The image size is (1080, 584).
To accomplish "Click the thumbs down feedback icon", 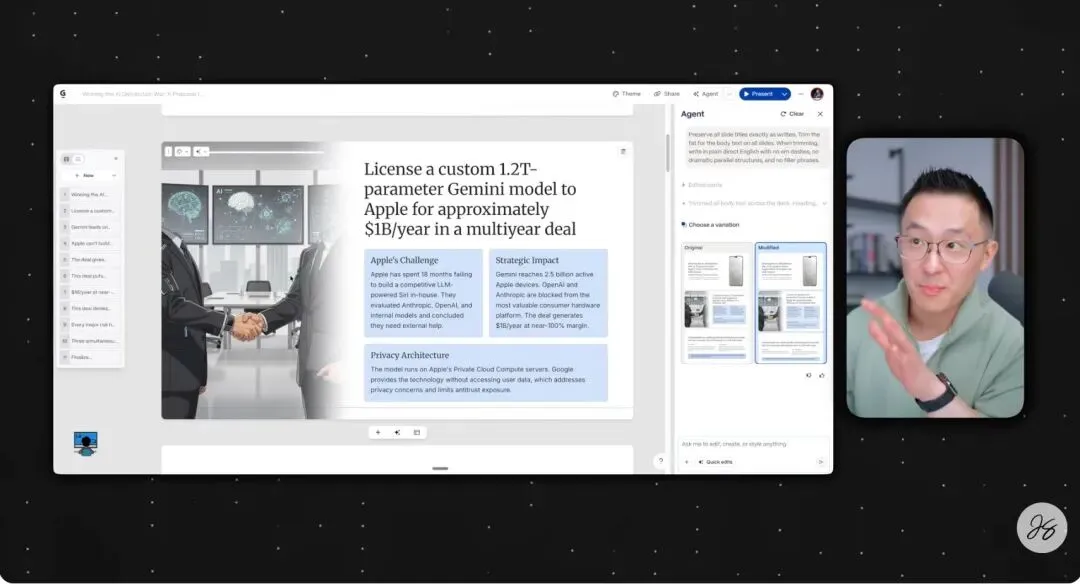I will point(809,375).
